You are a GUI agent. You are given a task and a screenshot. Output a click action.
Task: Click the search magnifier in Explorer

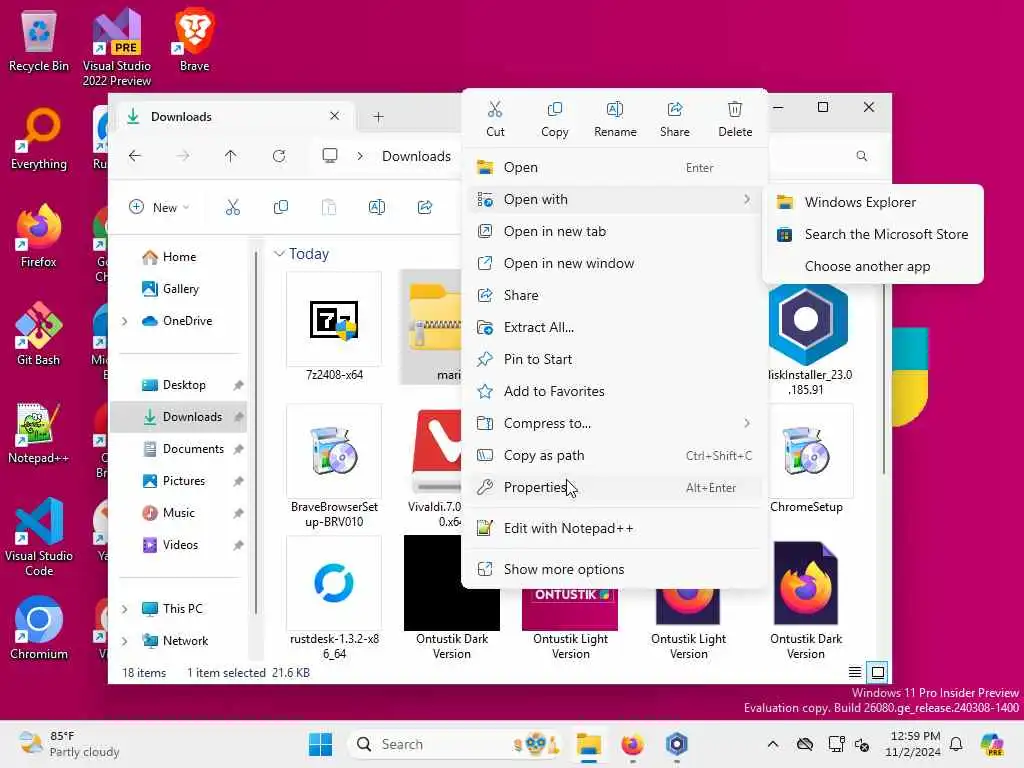[x=862, y=156]
